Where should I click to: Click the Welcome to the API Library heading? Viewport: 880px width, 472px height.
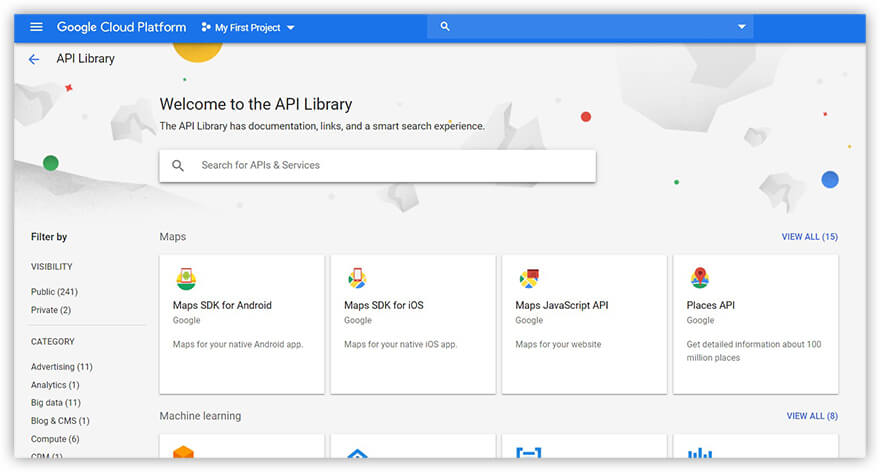coord(256,104)
